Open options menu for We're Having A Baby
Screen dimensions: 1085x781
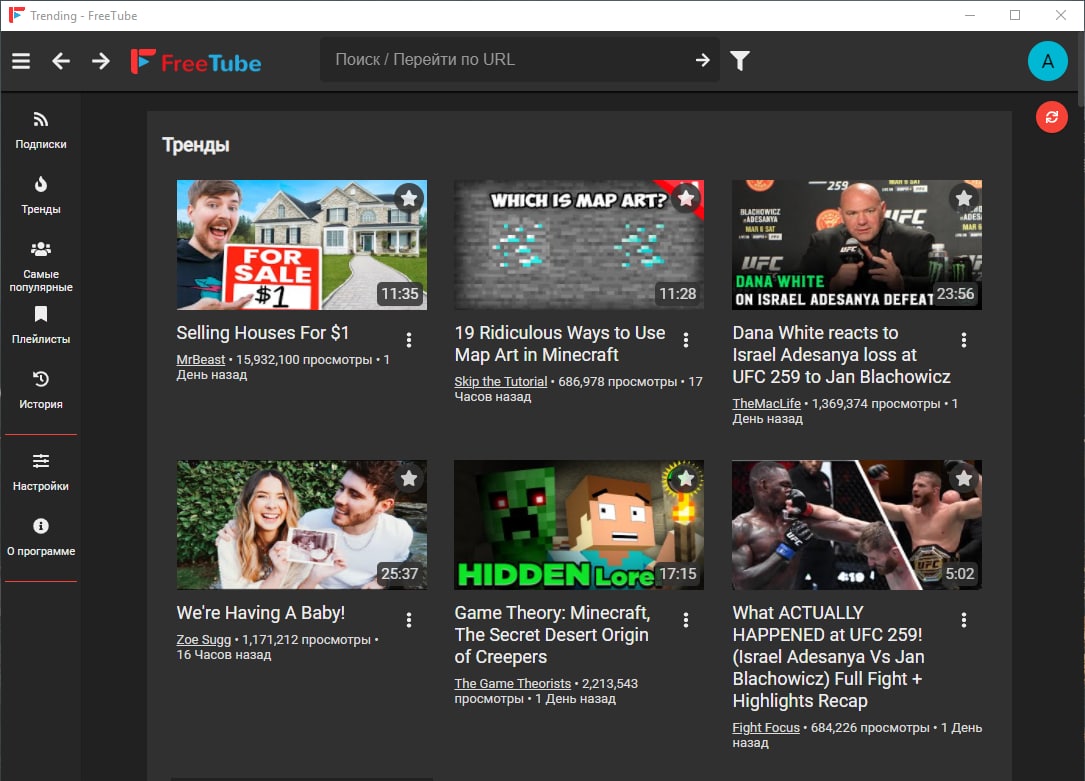409,620
